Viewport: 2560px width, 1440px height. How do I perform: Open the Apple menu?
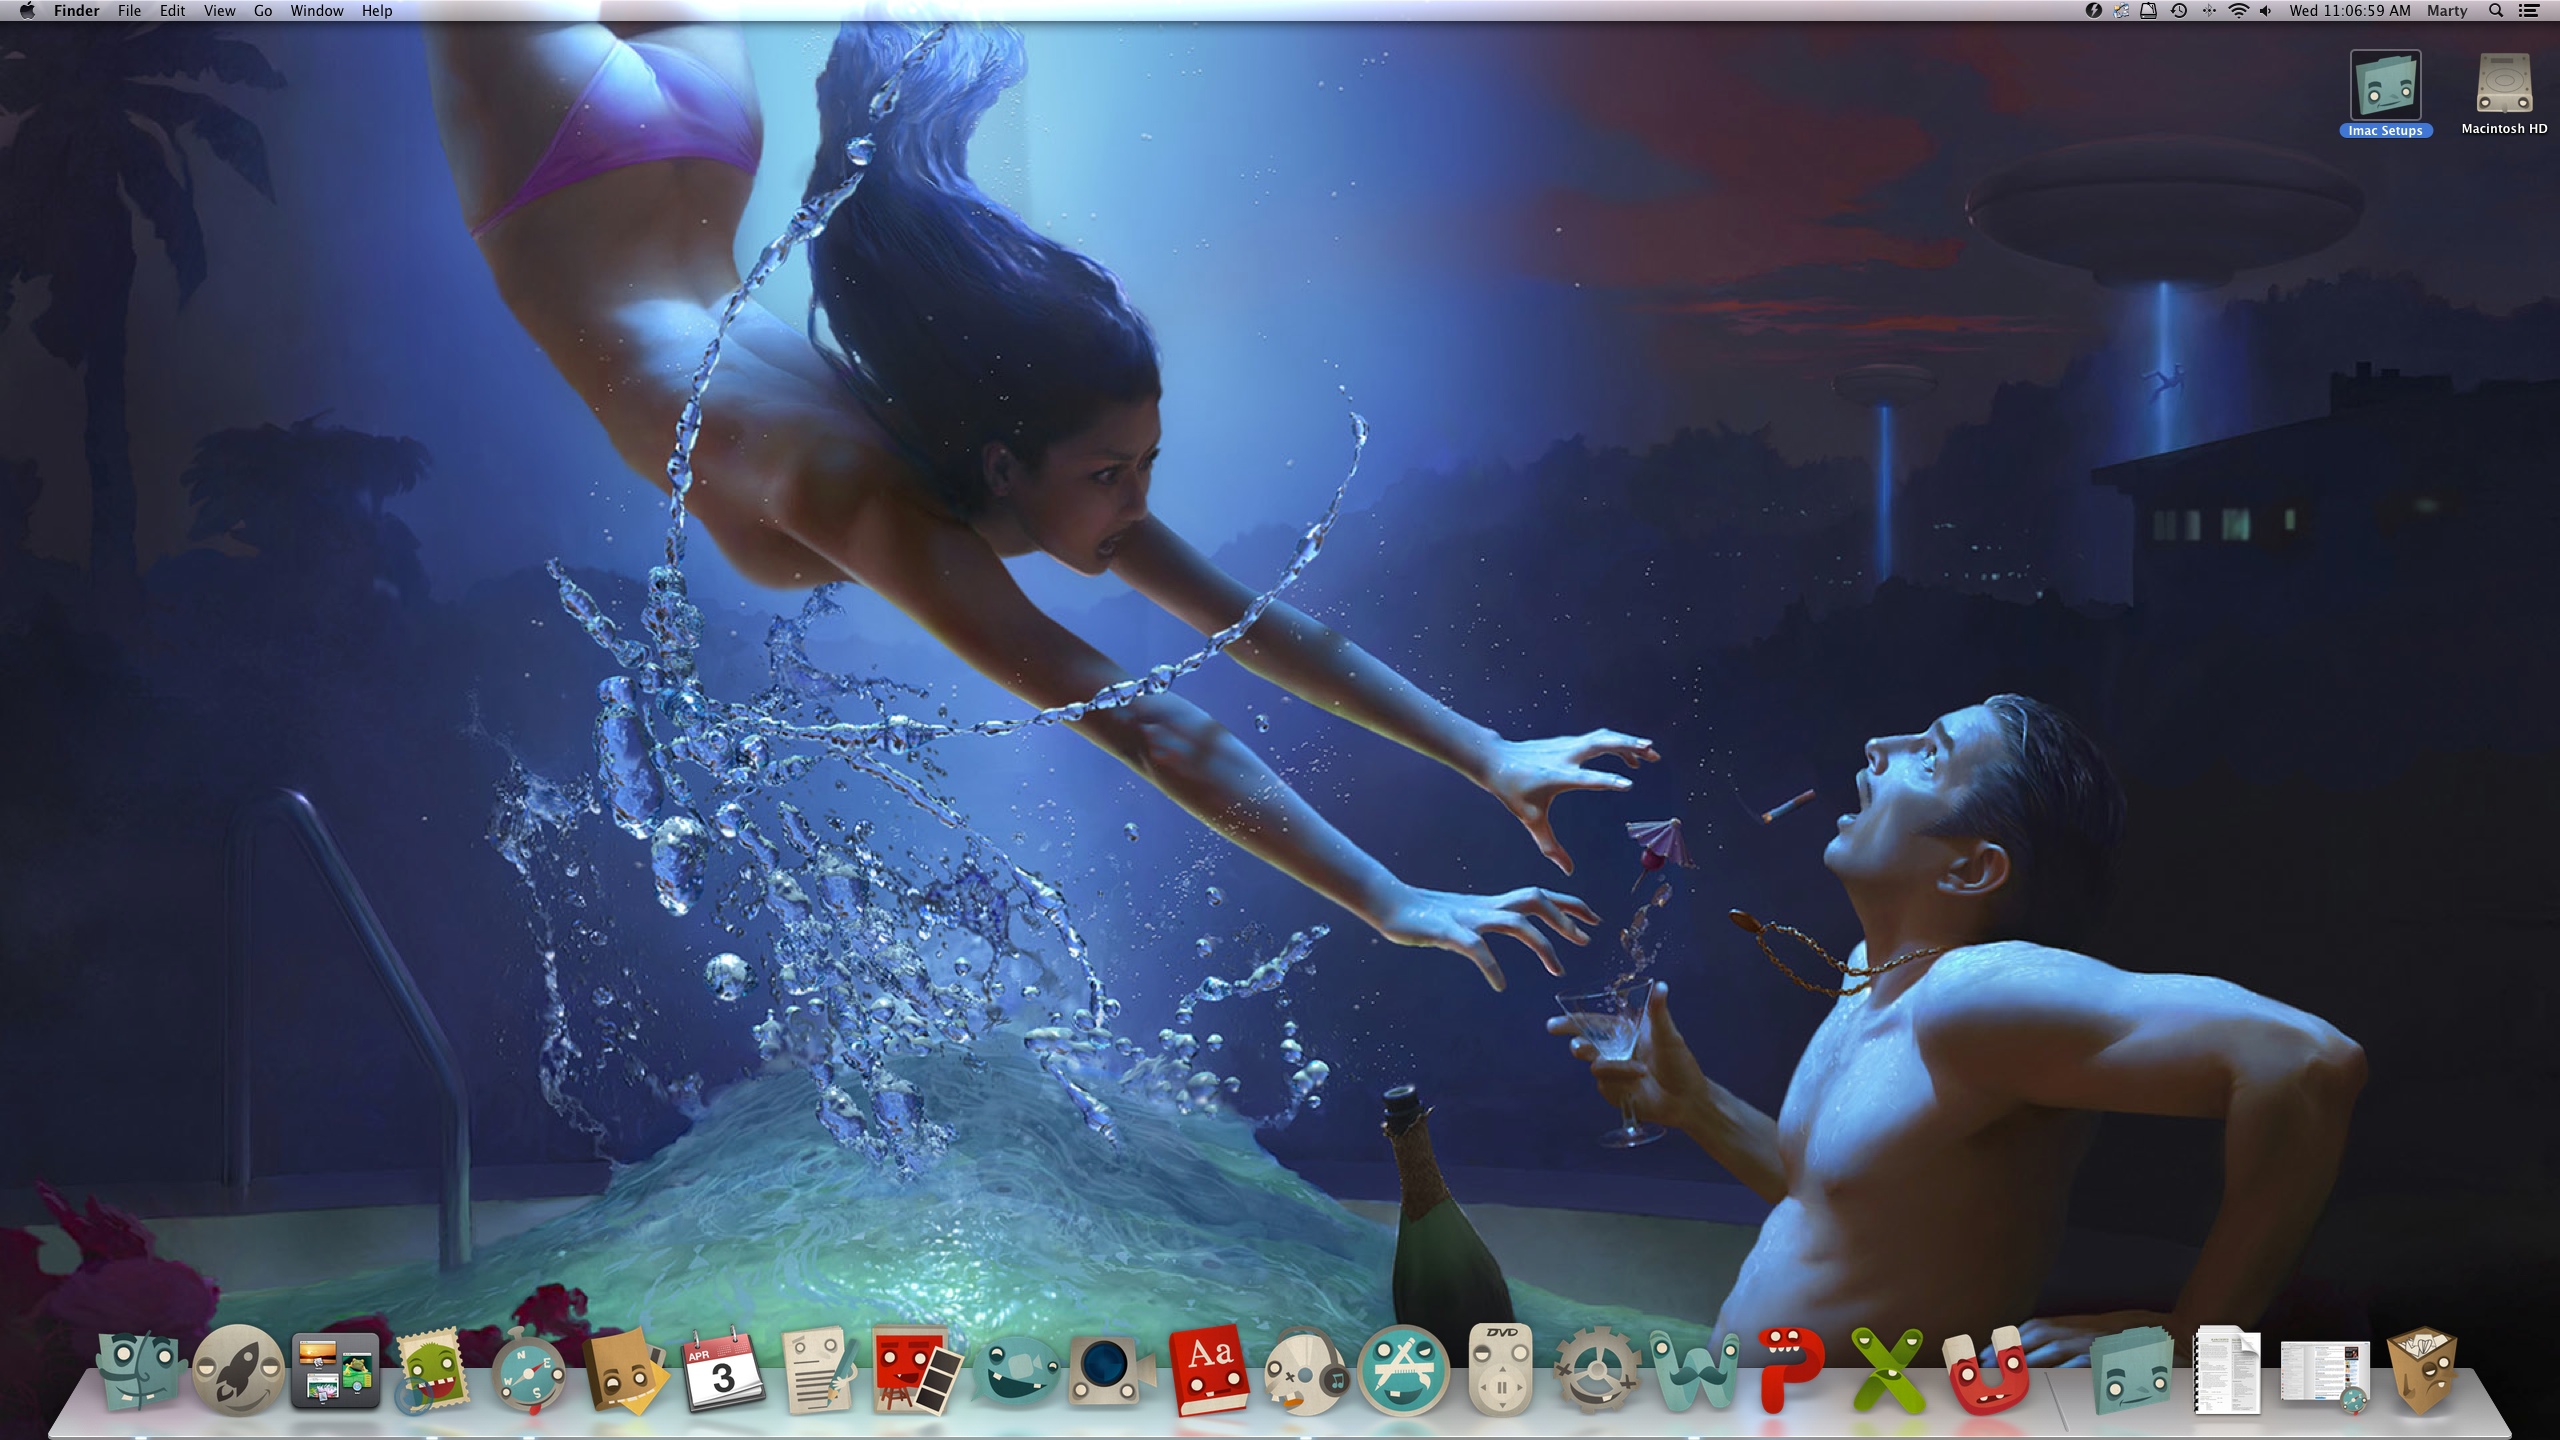[27, 11]
